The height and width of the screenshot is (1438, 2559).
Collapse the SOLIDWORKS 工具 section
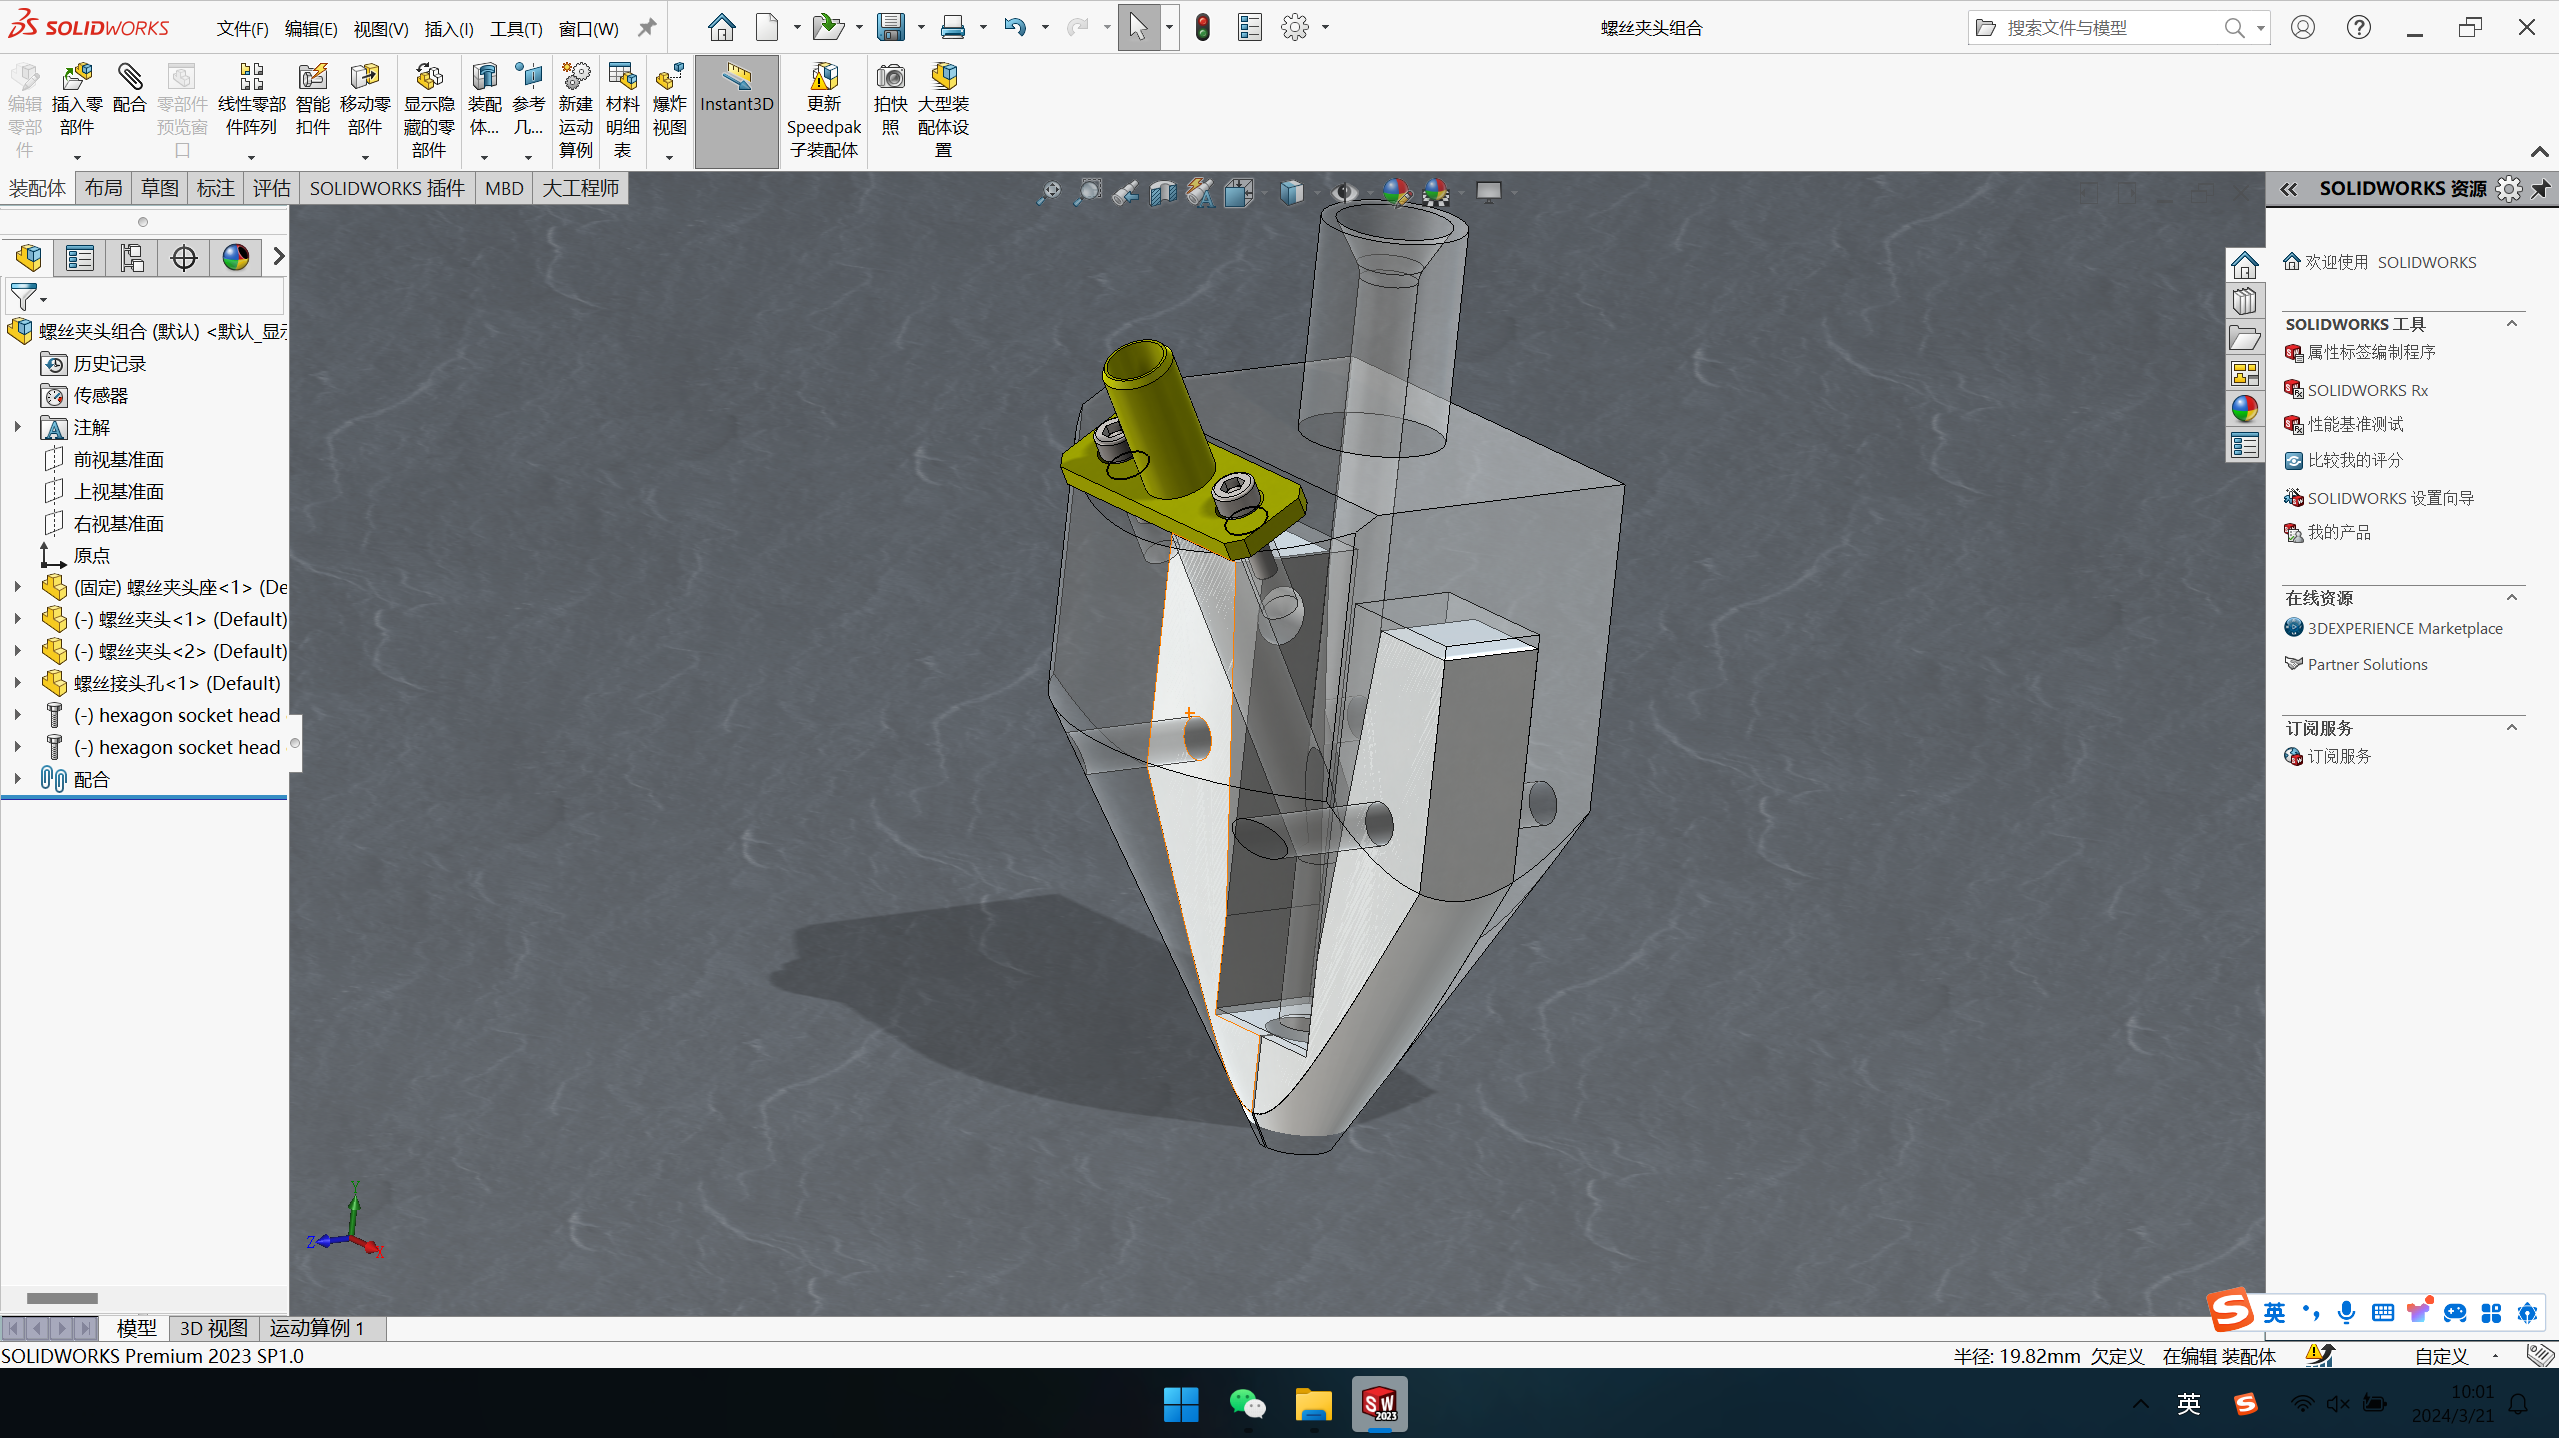(x=2511, y=324)
